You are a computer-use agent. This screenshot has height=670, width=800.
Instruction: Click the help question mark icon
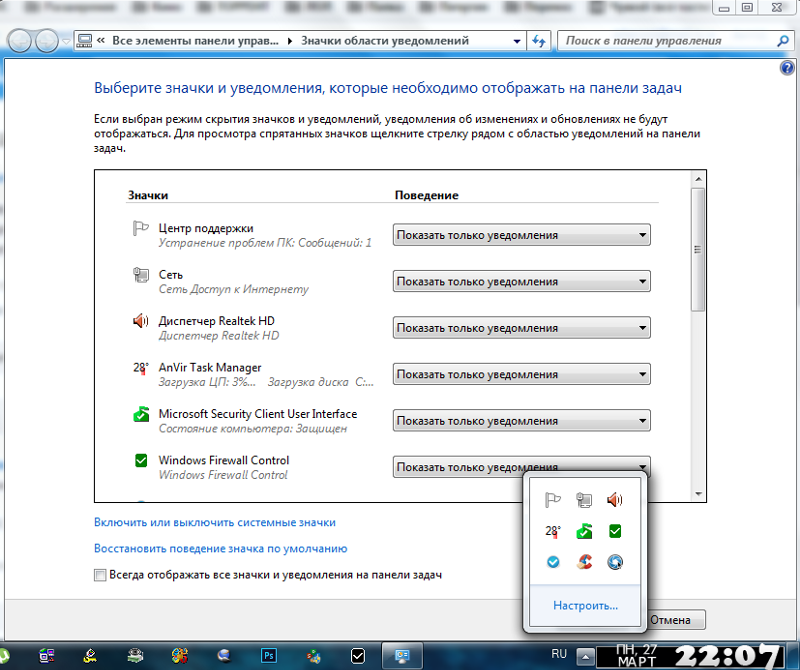pyautogui.click(x=787, y=68)
